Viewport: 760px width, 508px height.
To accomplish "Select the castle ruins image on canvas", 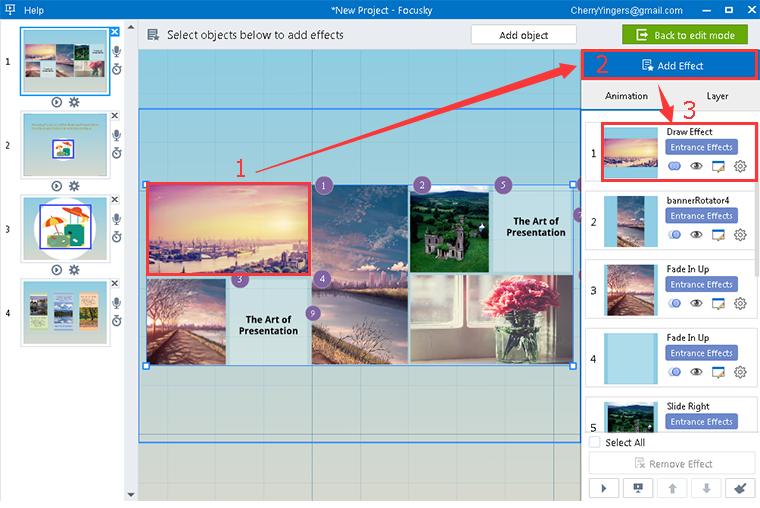I will [449, 230].
